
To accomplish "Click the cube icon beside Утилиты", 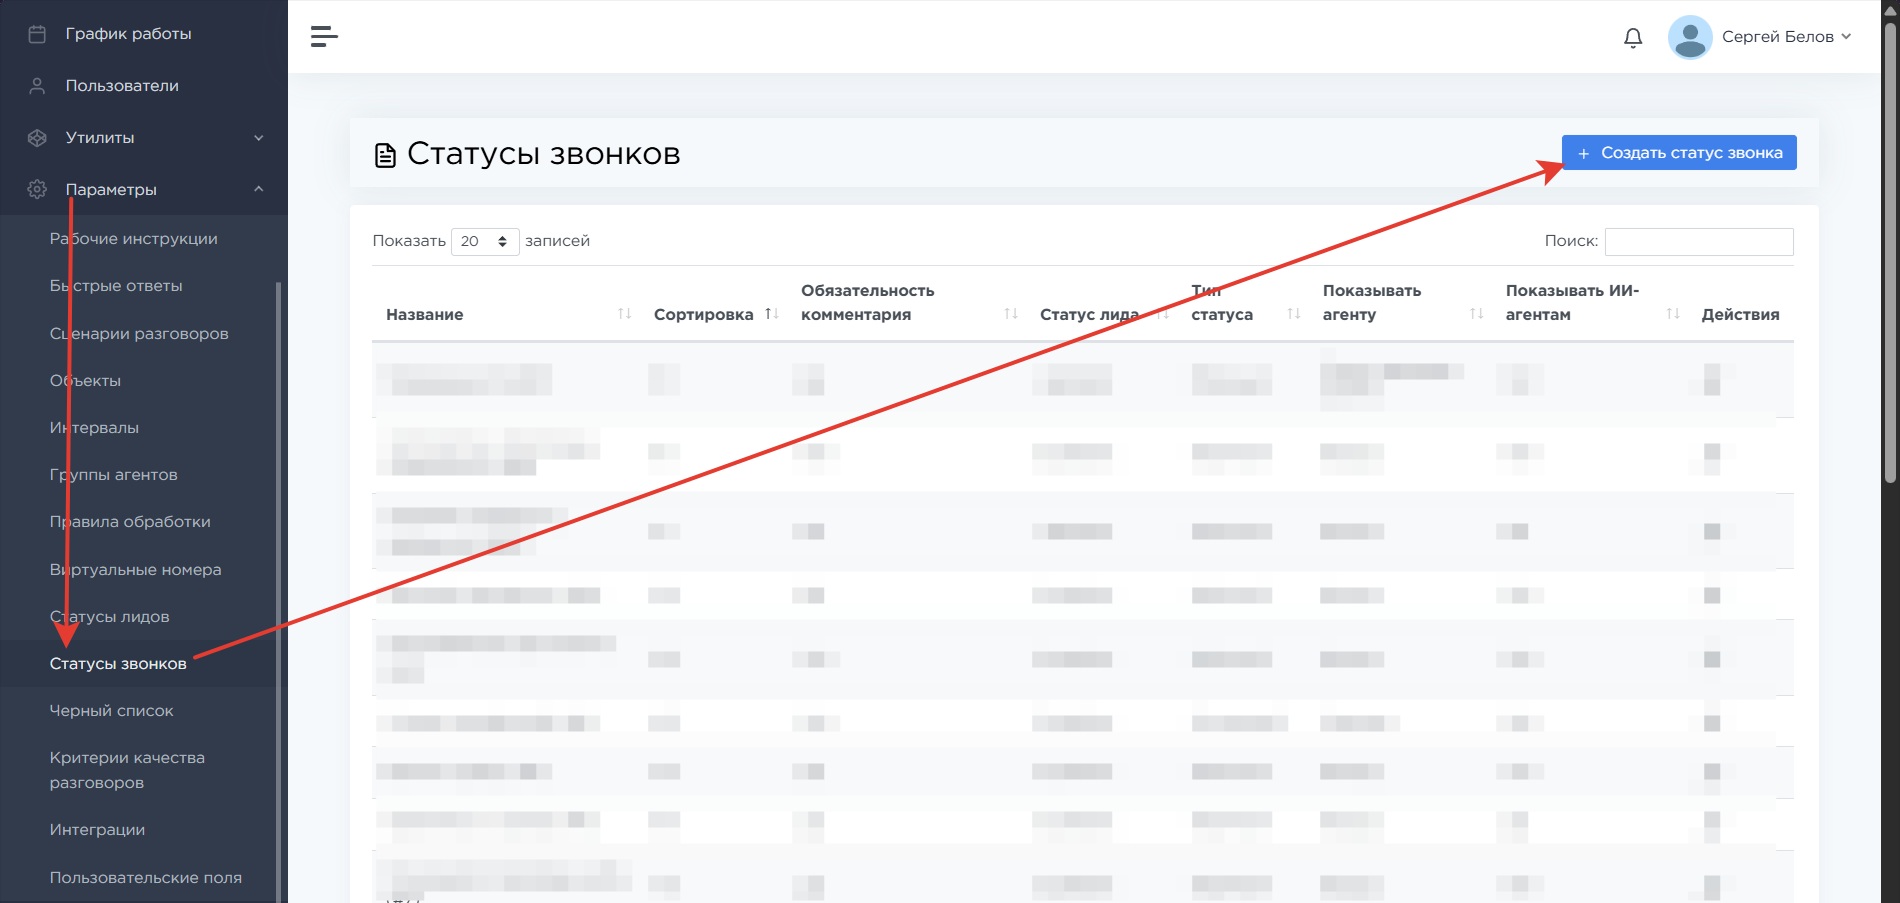I will pos(37,138).
